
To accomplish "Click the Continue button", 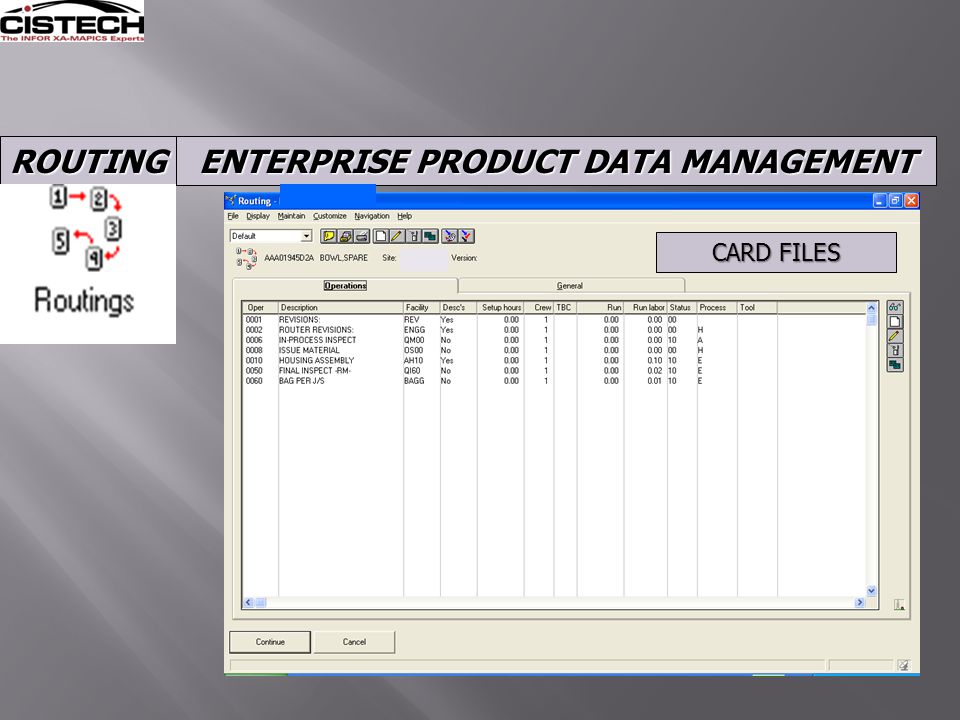I will pyautogui.click(x=270, y=642).
